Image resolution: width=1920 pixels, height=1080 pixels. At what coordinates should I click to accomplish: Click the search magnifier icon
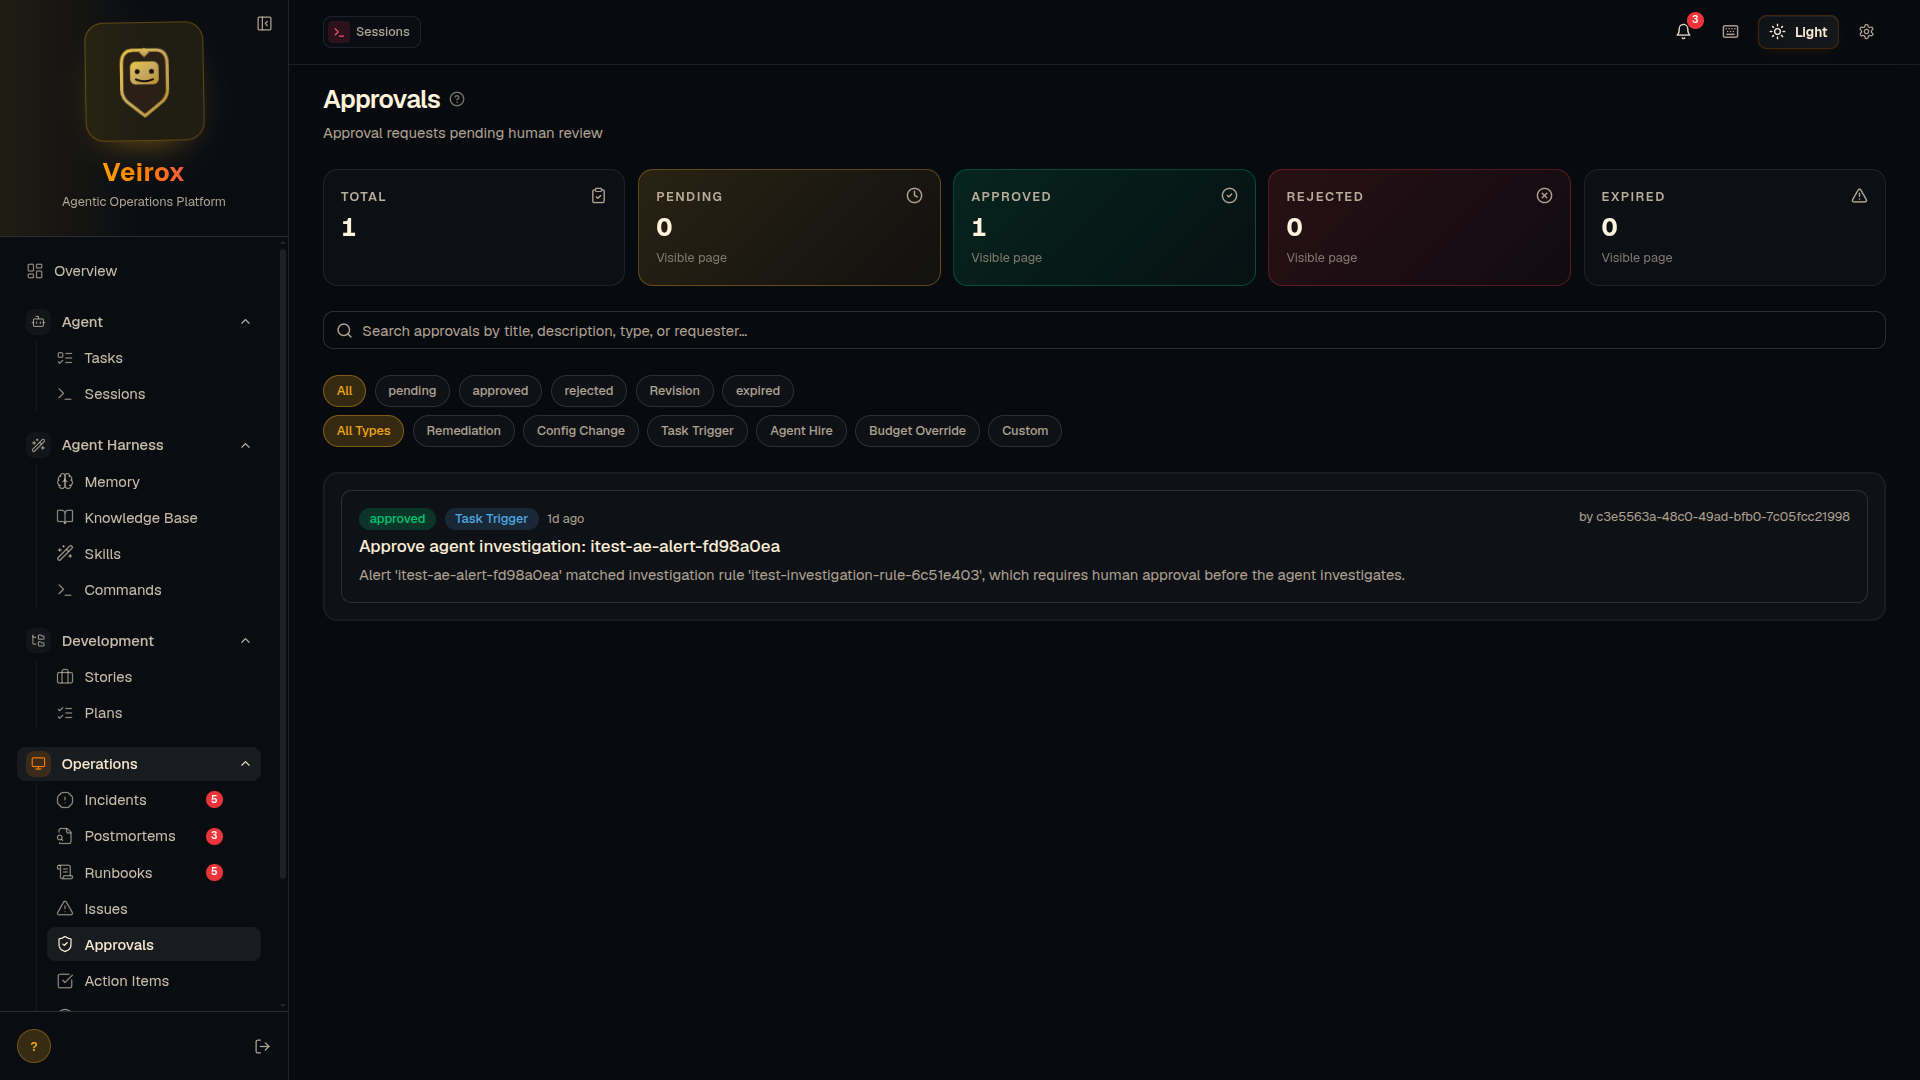(x=344, y=331)
